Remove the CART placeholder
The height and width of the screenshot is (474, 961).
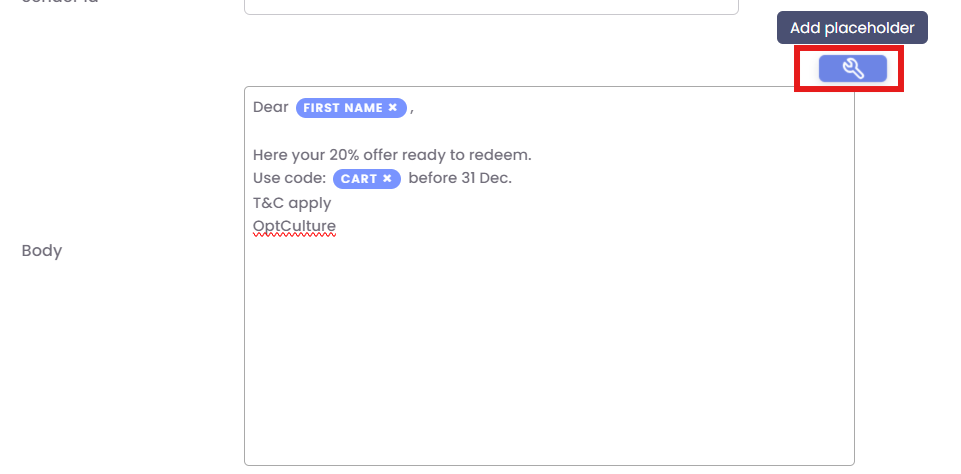[387, 179]
